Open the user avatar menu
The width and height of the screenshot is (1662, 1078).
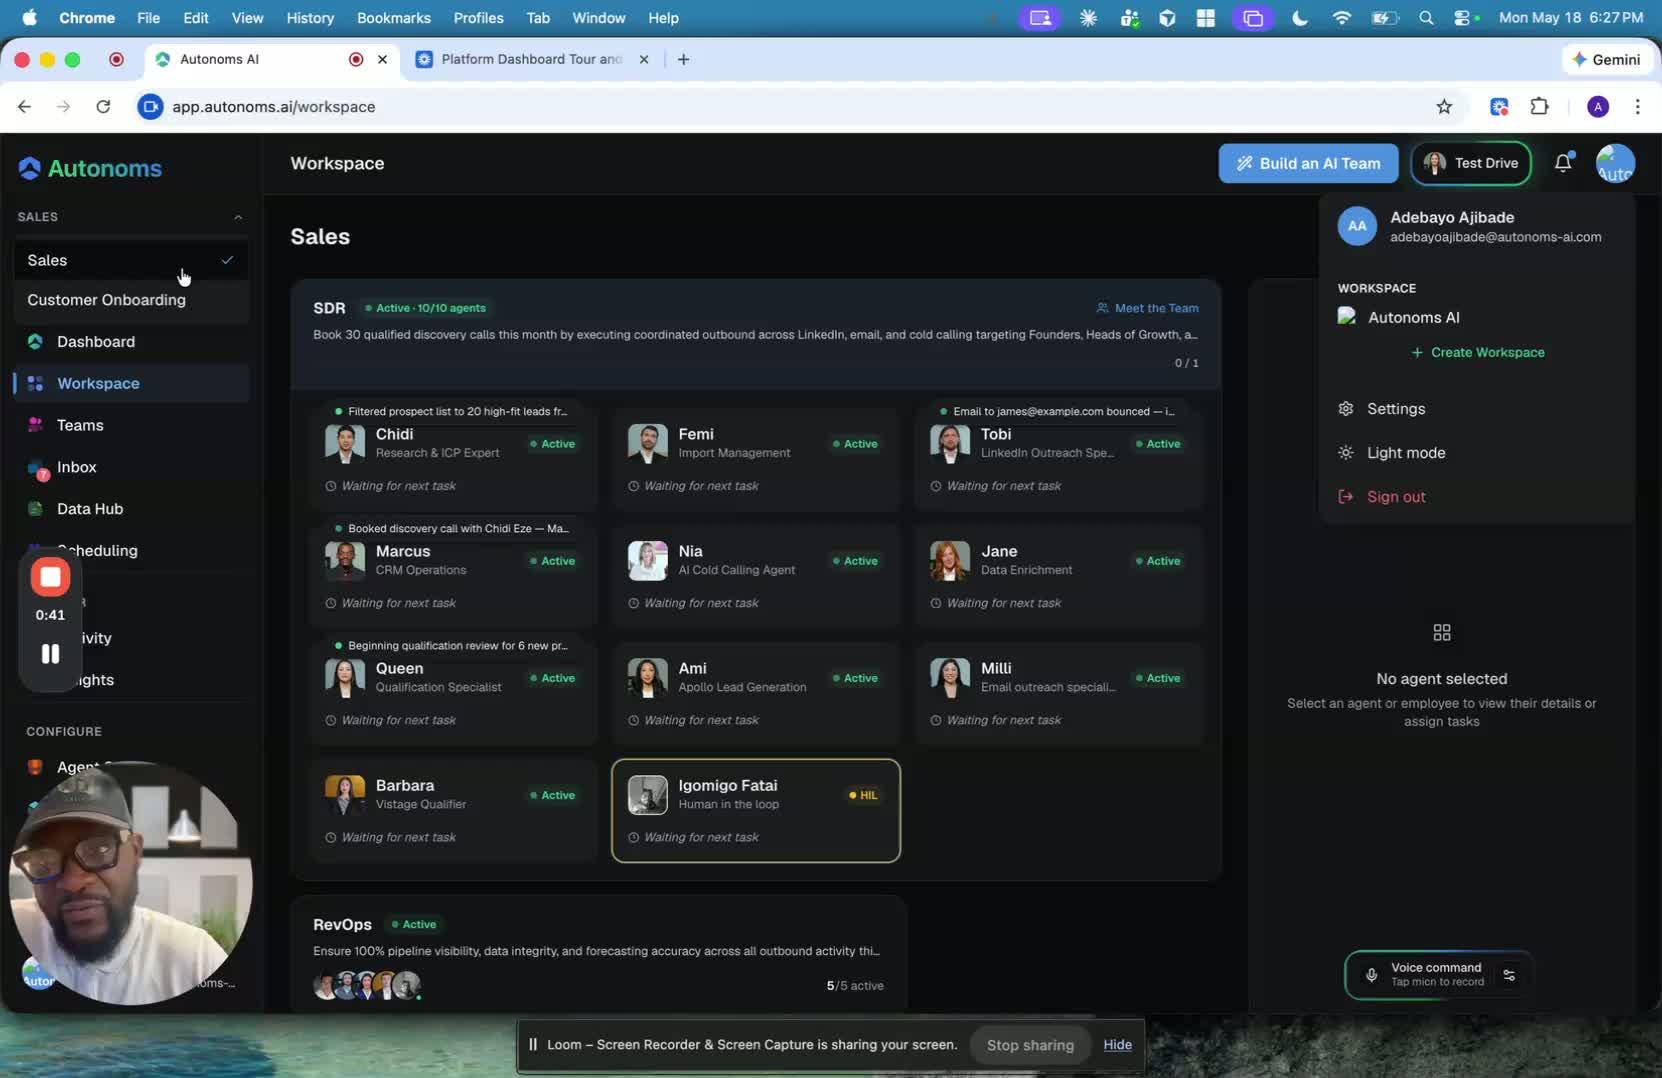point(1615,164)
